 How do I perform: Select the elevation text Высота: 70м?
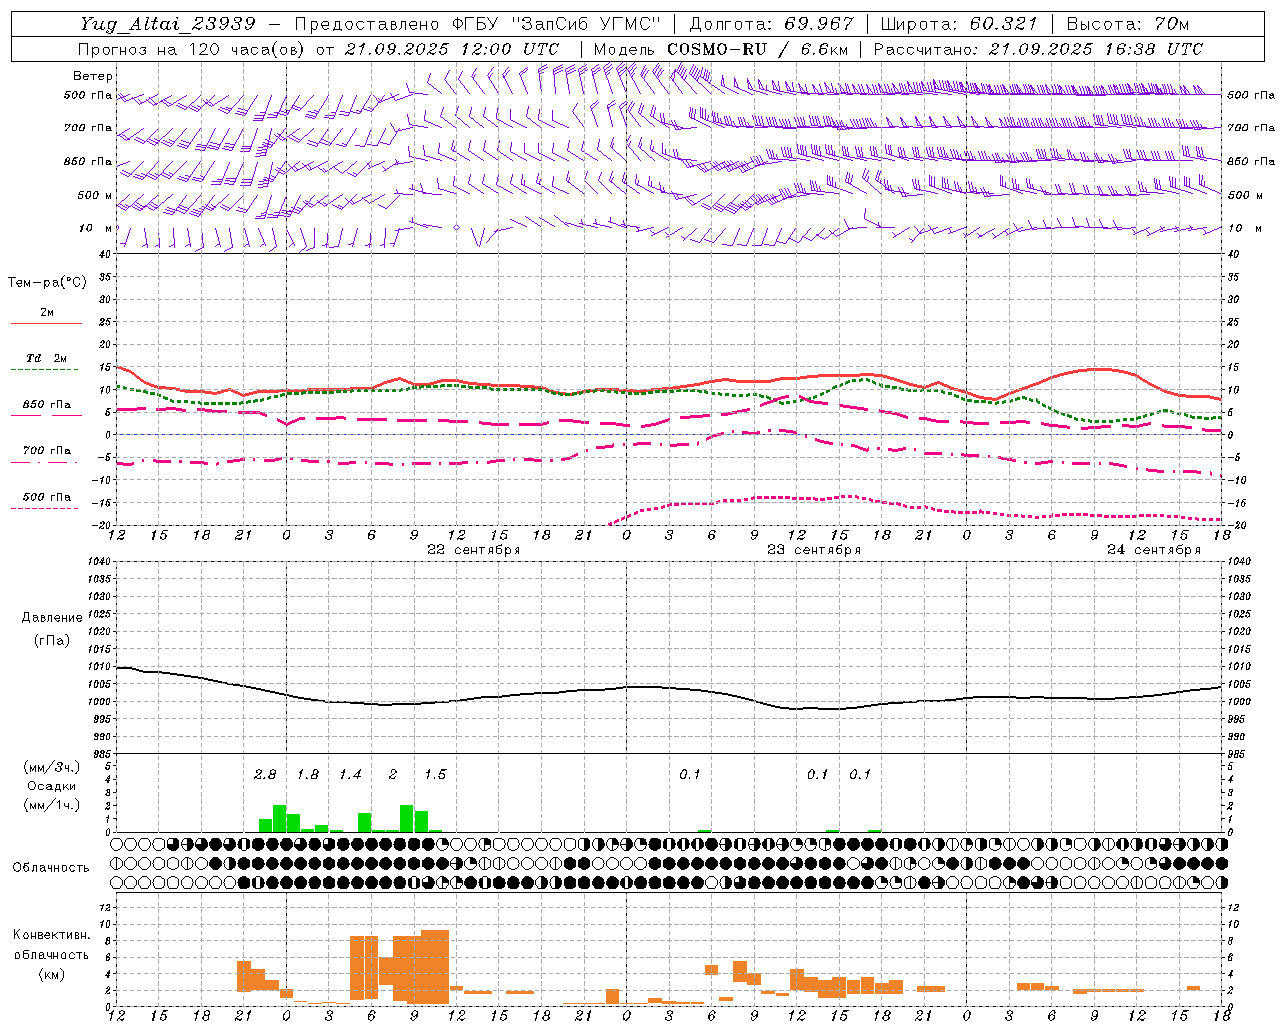[x=1128, y=24]
